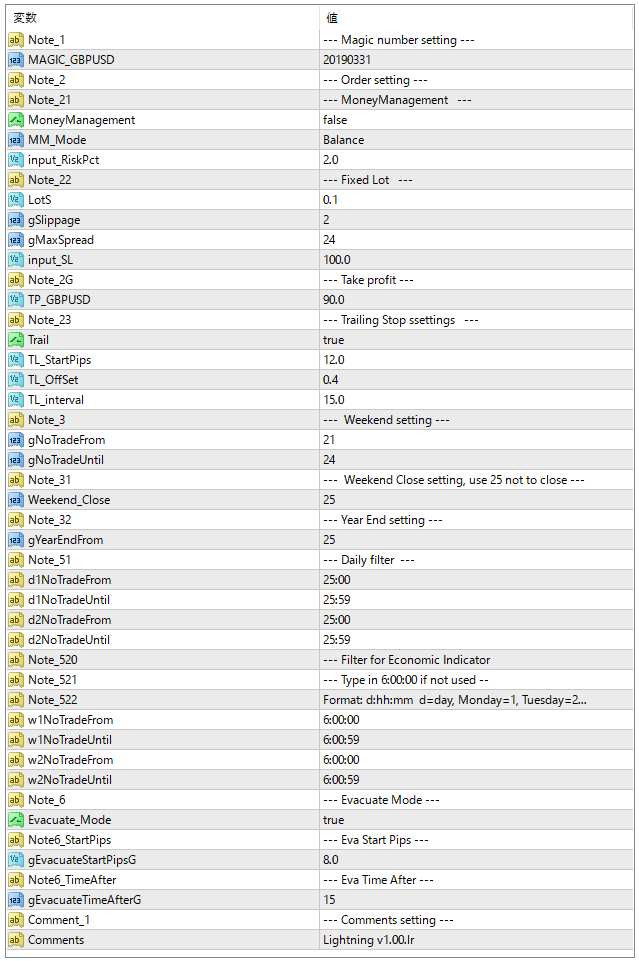Select the Note_6 Evacuate Mode note text
The width and height of the screenshot is (639, 961).
(381, 800)
